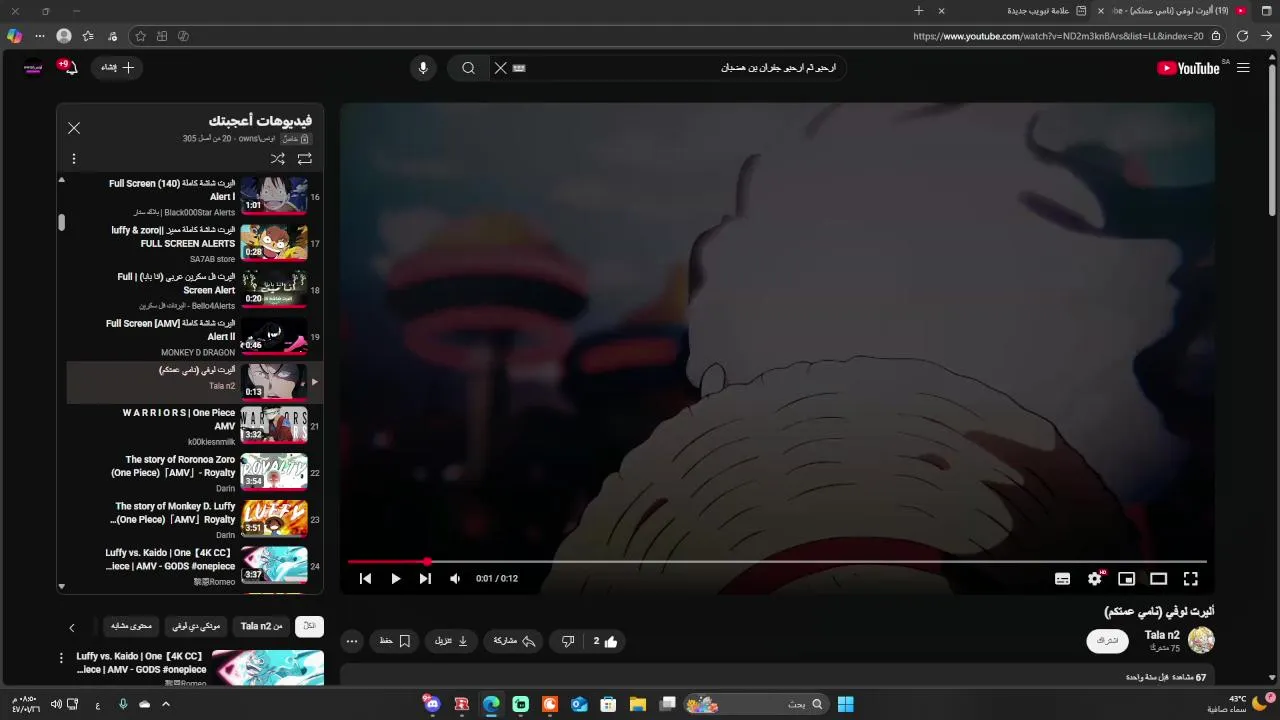The height and width of the screenshot is (720, 1280).
Task: Open File Explorer from taskbar
Action: (637, 704)
